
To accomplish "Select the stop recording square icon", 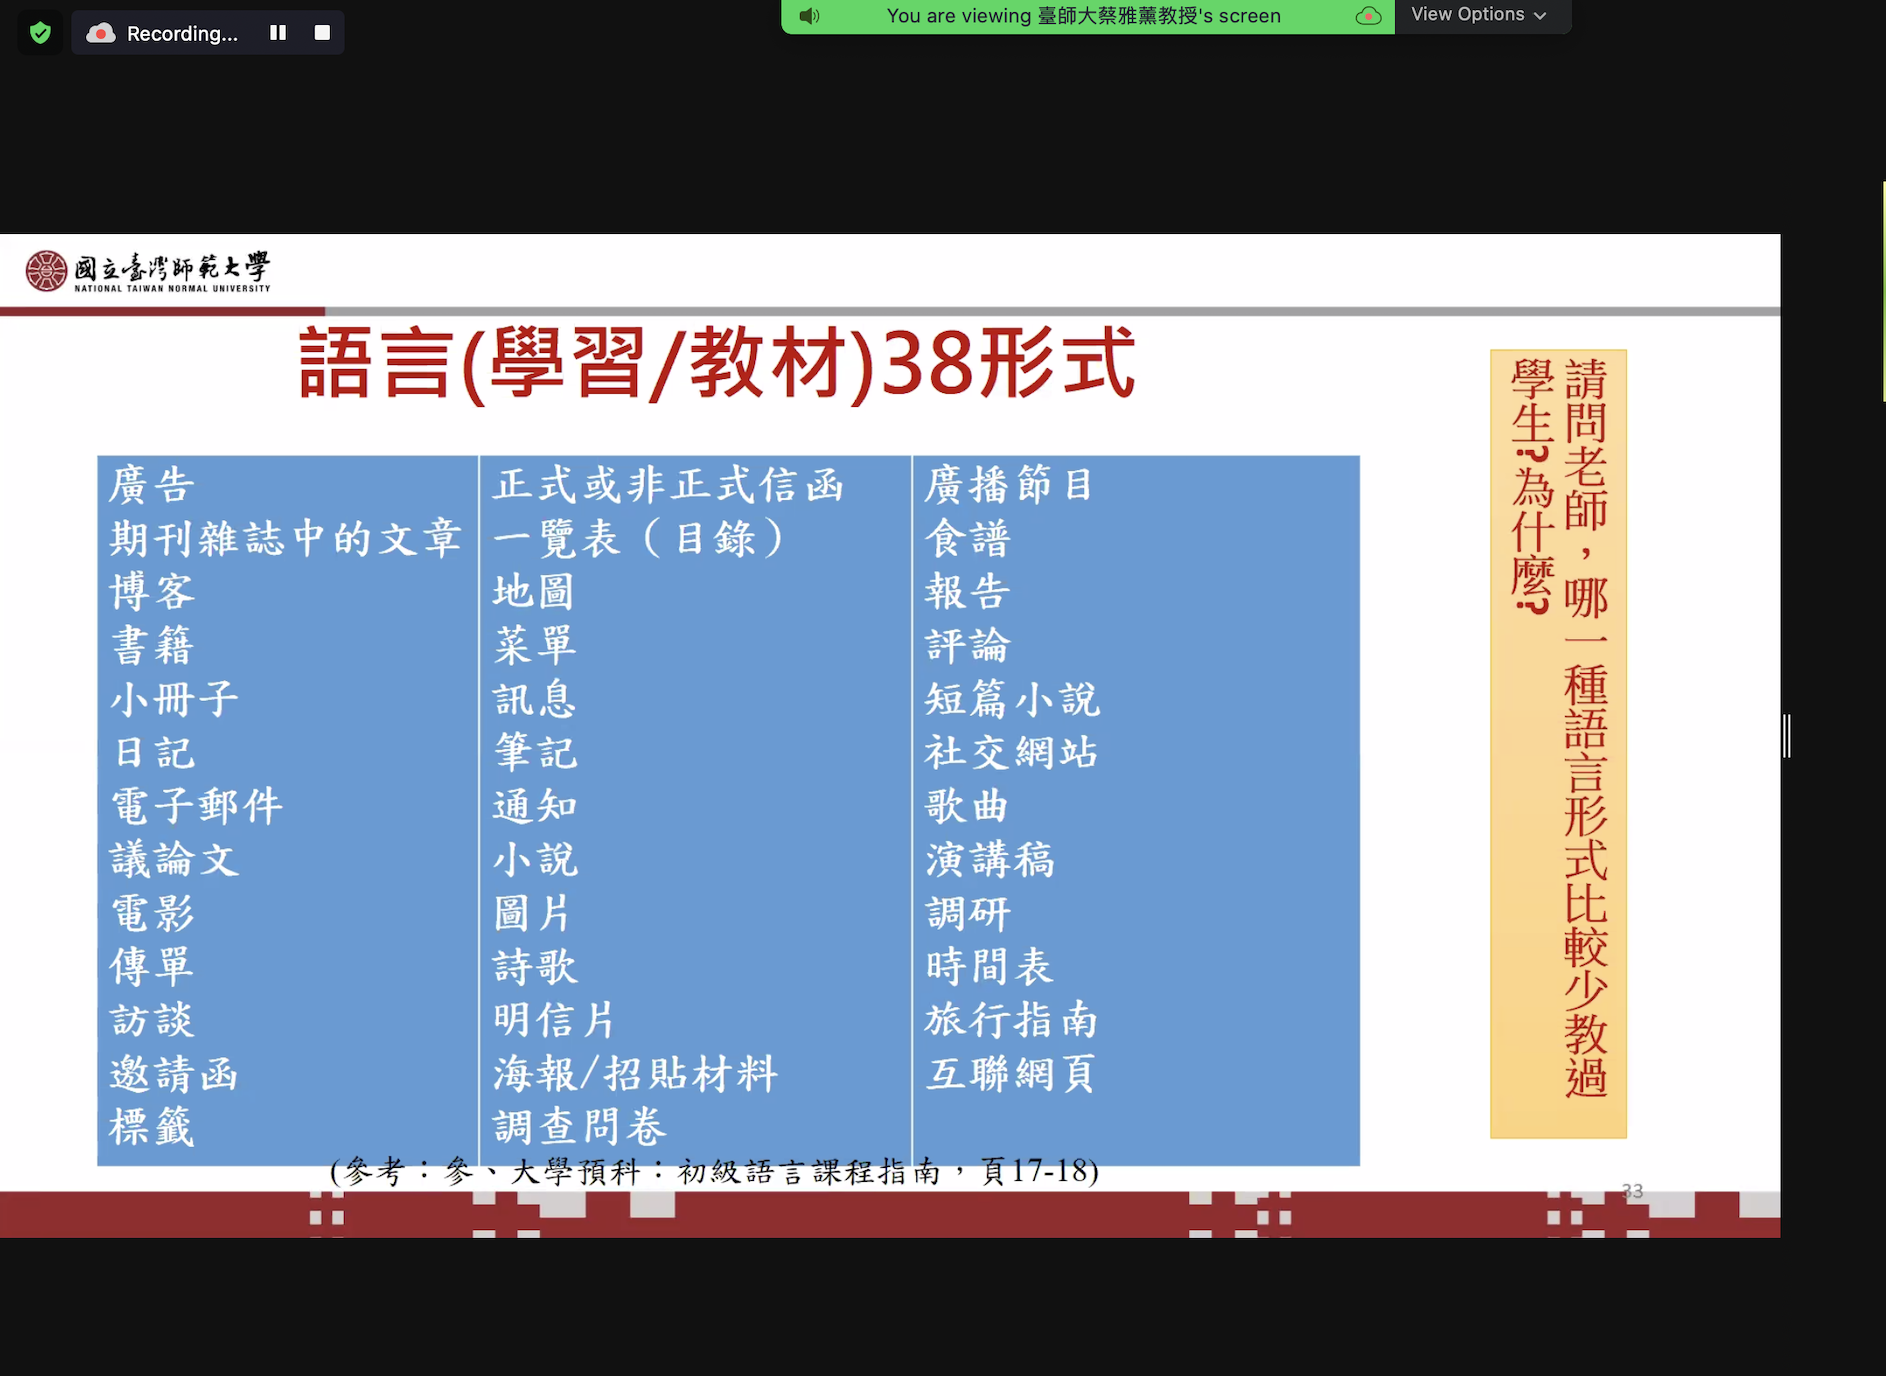I will pyautogui.click(x=322, y=32).
